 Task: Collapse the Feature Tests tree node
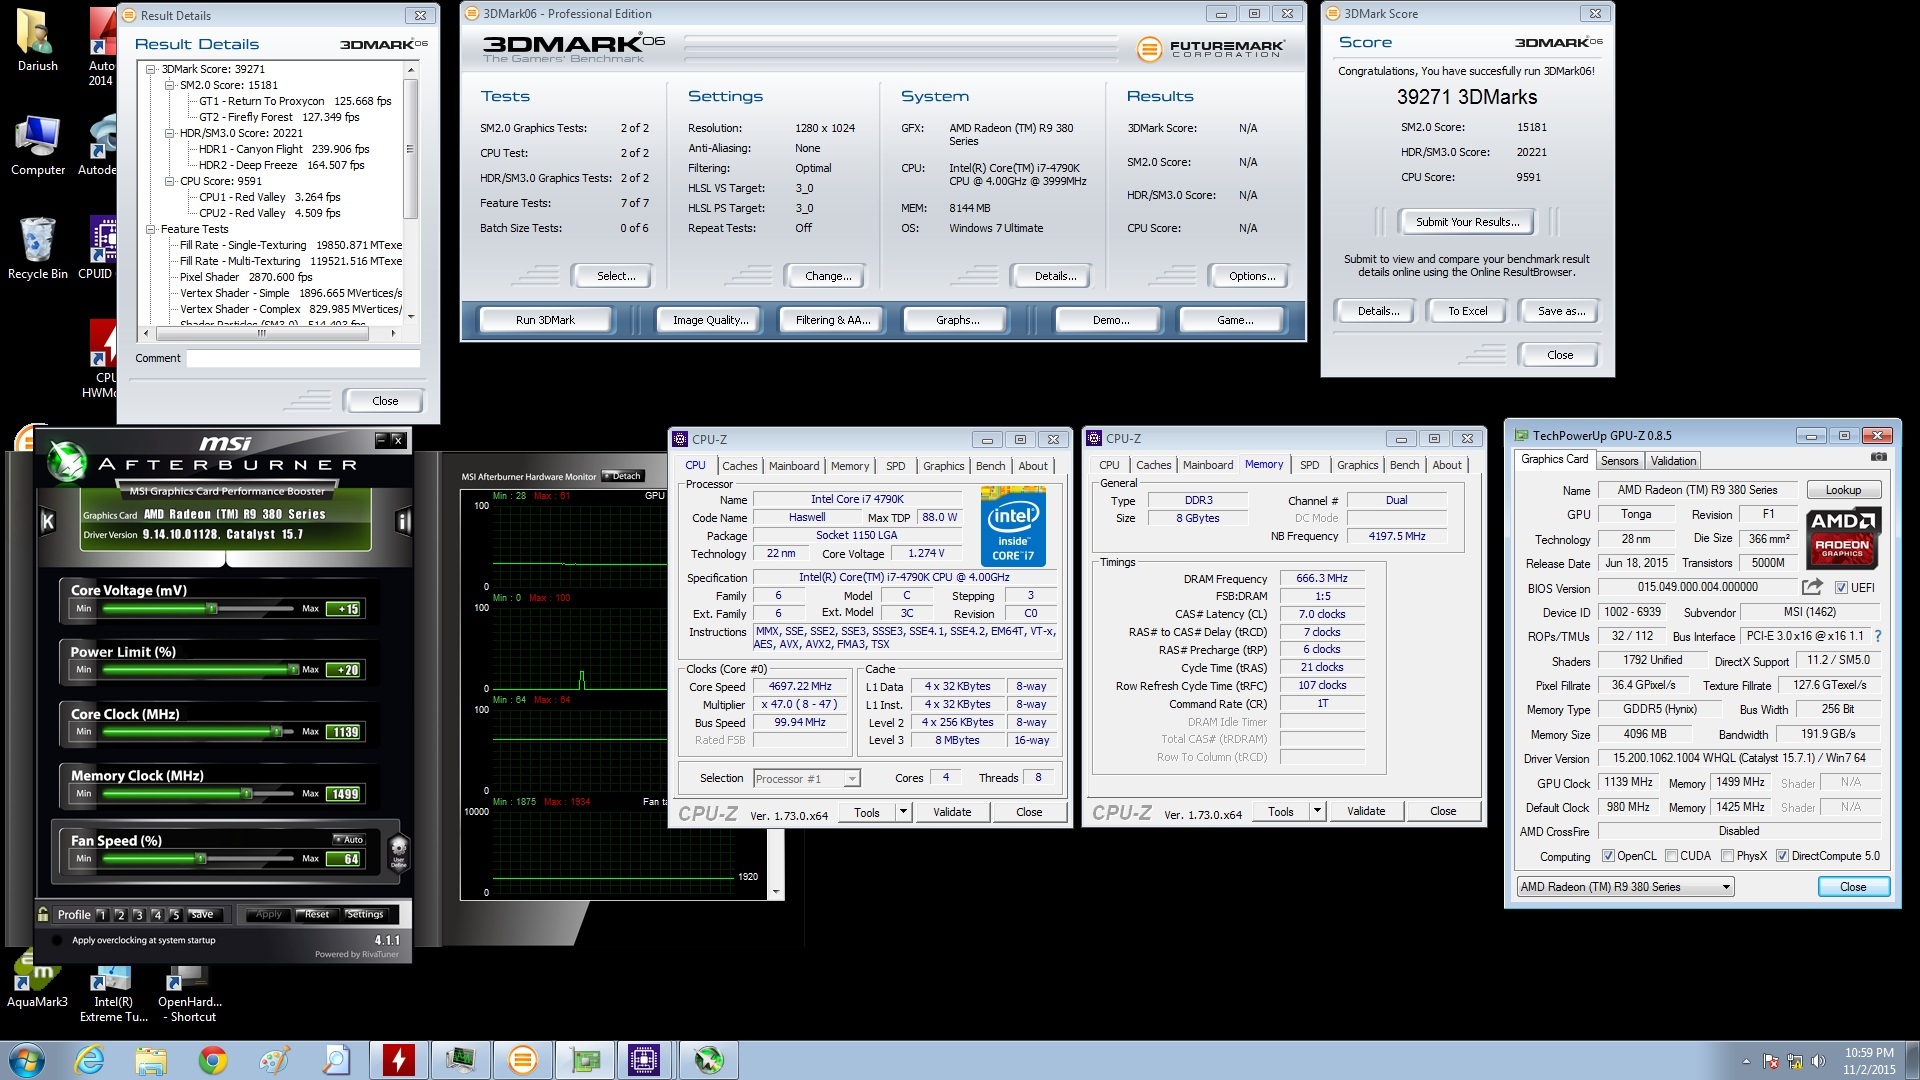click(x=151, y=229)
